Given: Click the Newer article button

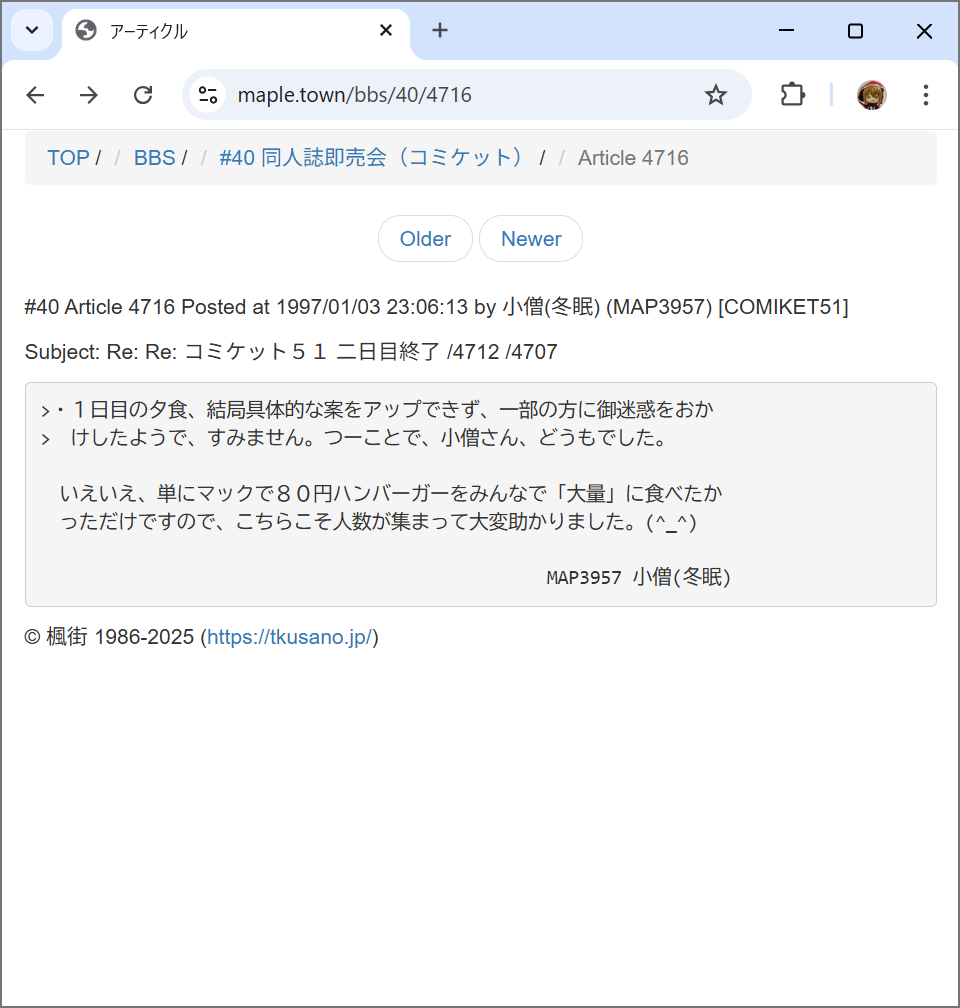Looking at the screenshot, I should tap(531, 239).
